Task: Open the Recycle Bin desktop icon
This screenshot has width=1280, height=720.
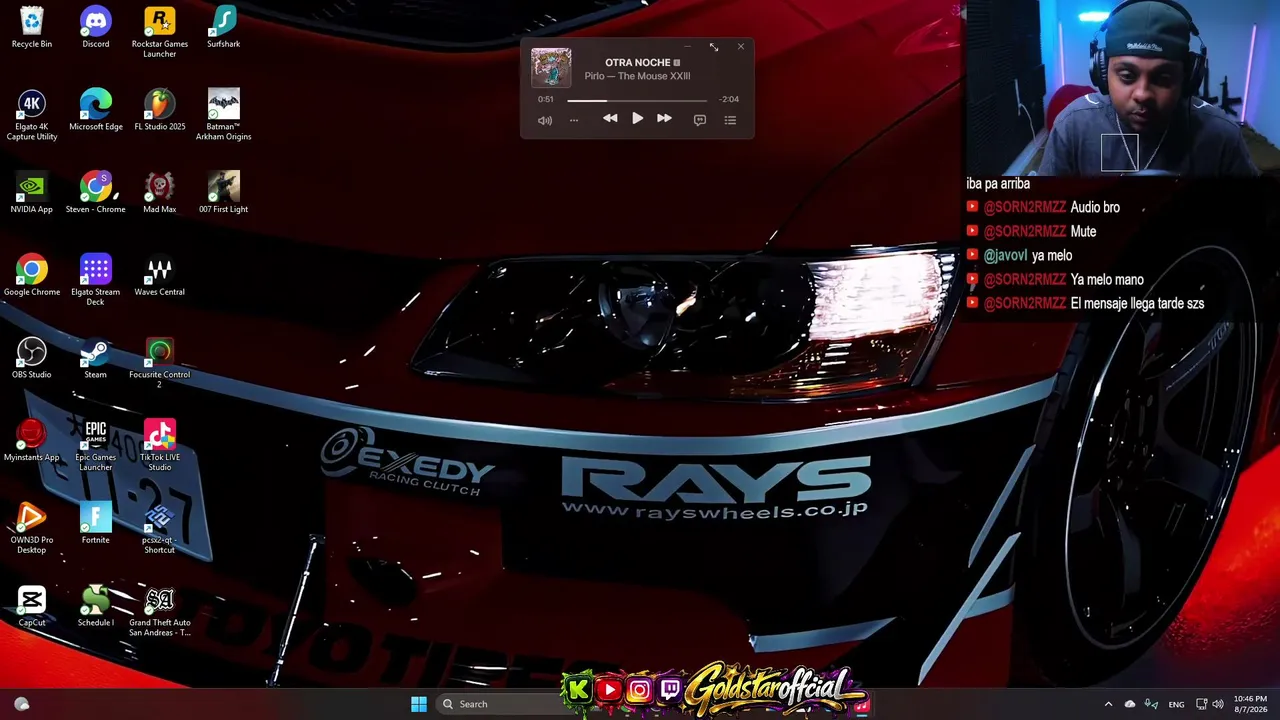Action: (x=32, y=28)
